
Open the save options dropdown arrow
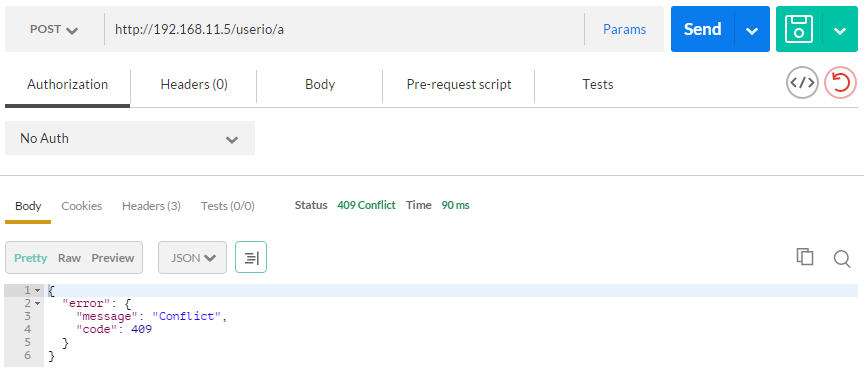coord(840,30)
